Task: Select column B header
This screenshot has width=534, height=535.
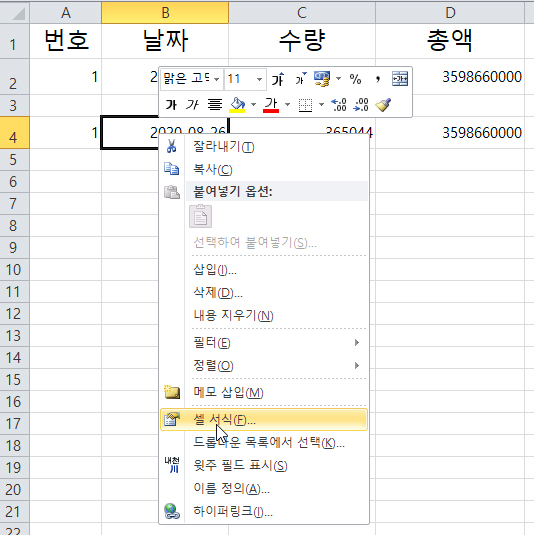Action: (x=165, y=13)
